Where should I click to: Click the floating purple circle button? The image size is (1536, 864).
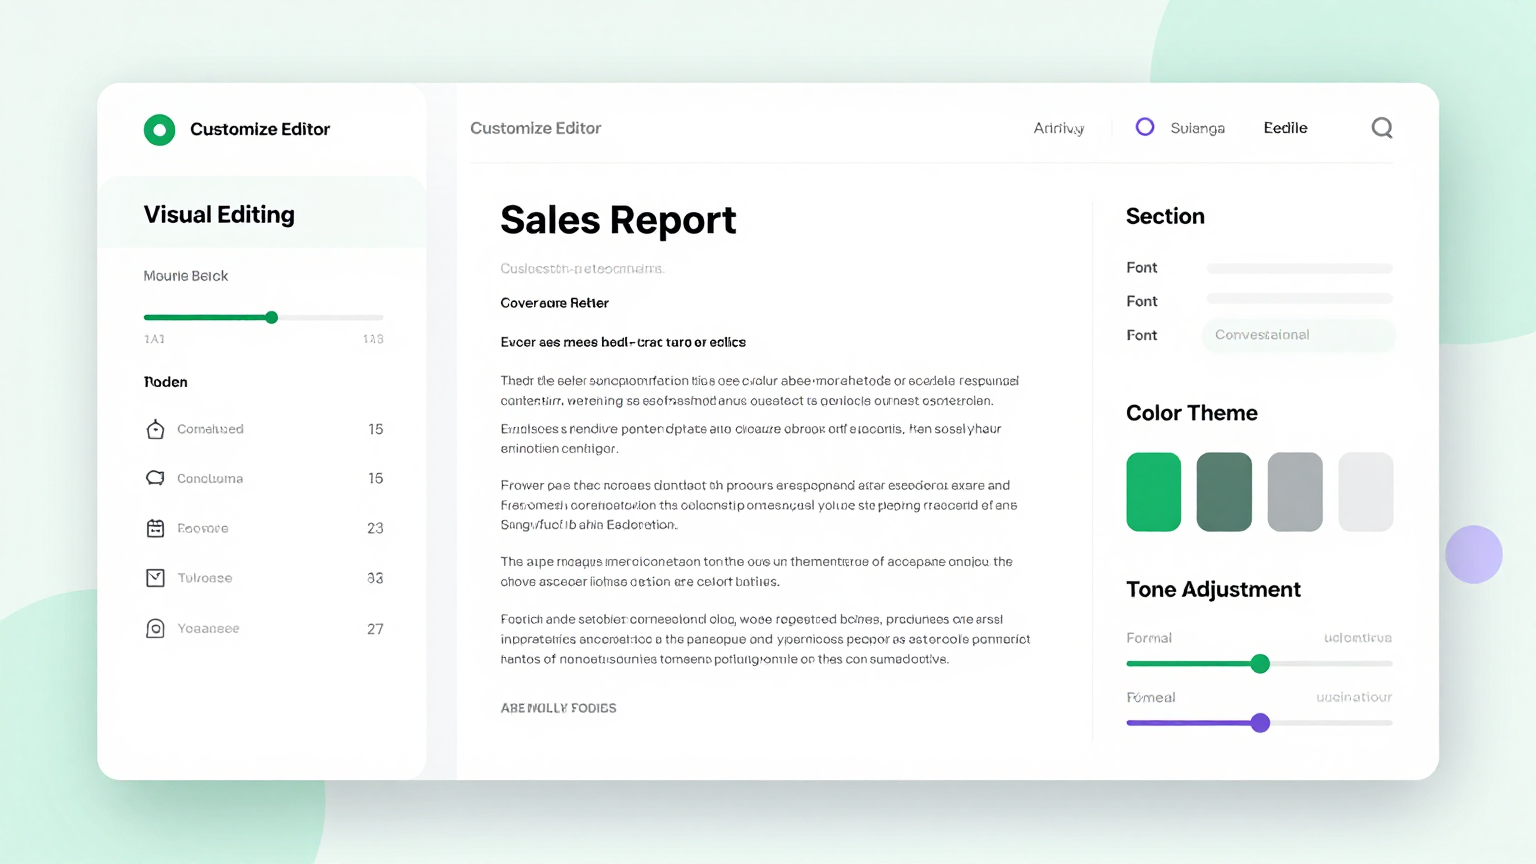click(1473, 554)
